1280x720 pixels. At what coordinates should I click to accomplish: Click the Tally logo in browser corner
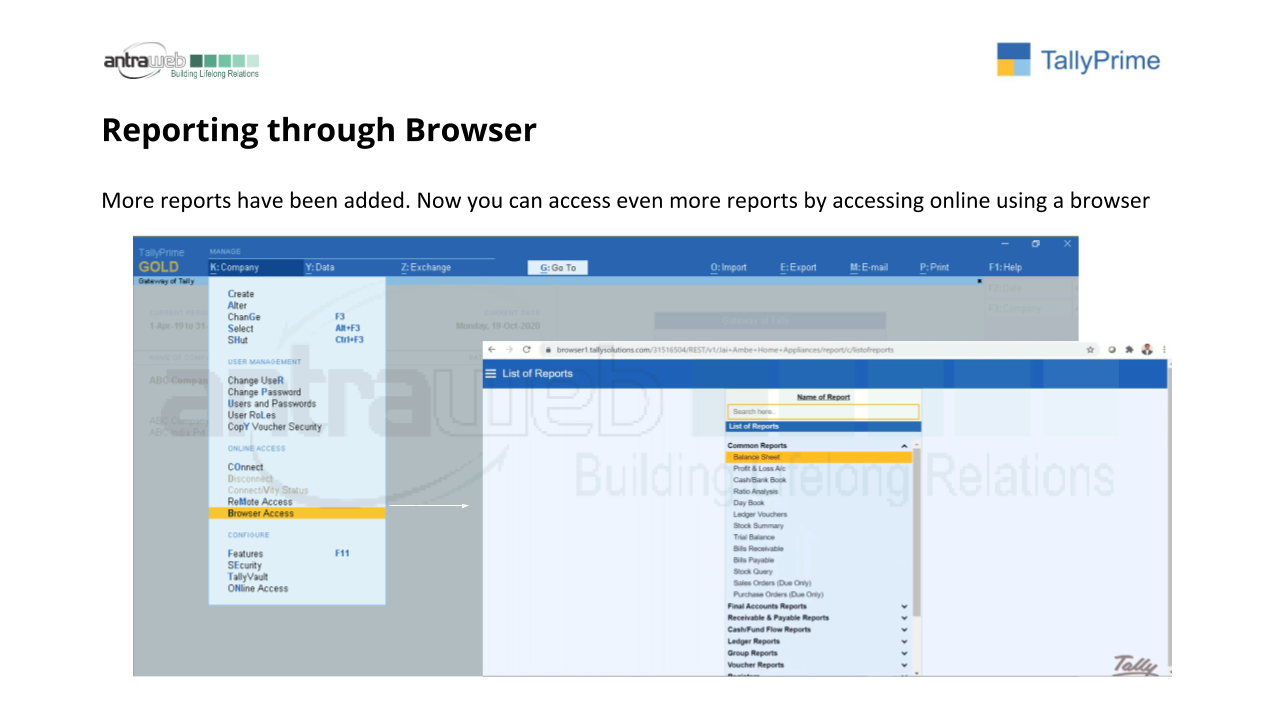click(x=1135, y=664)
